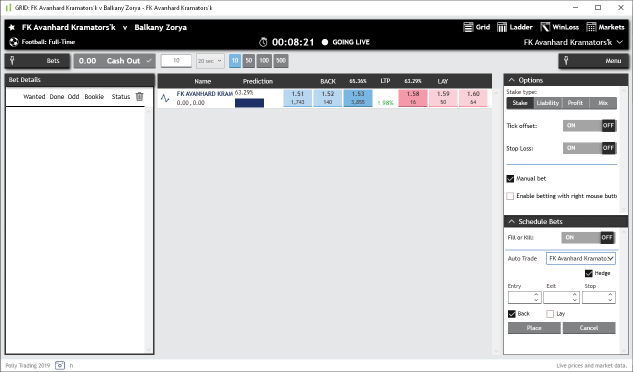Click the best lay price 1.58 cell

(x=413, y=98)
